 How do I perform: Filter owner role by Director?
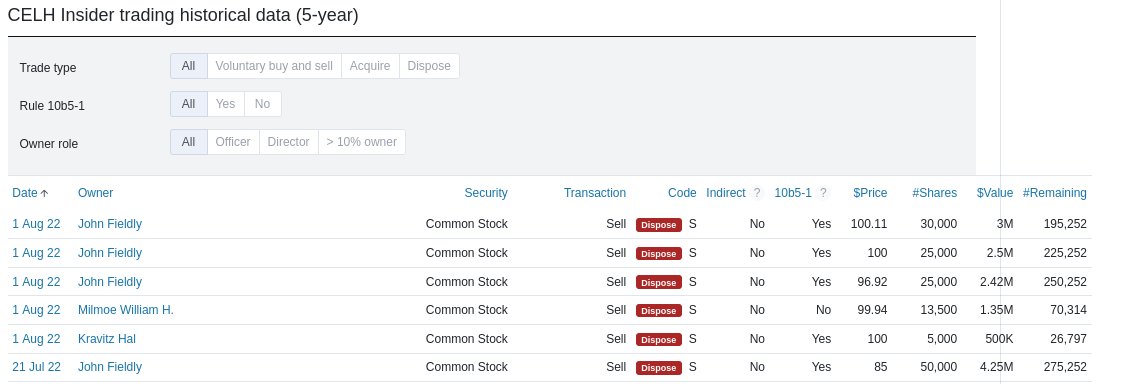[289, 142]
